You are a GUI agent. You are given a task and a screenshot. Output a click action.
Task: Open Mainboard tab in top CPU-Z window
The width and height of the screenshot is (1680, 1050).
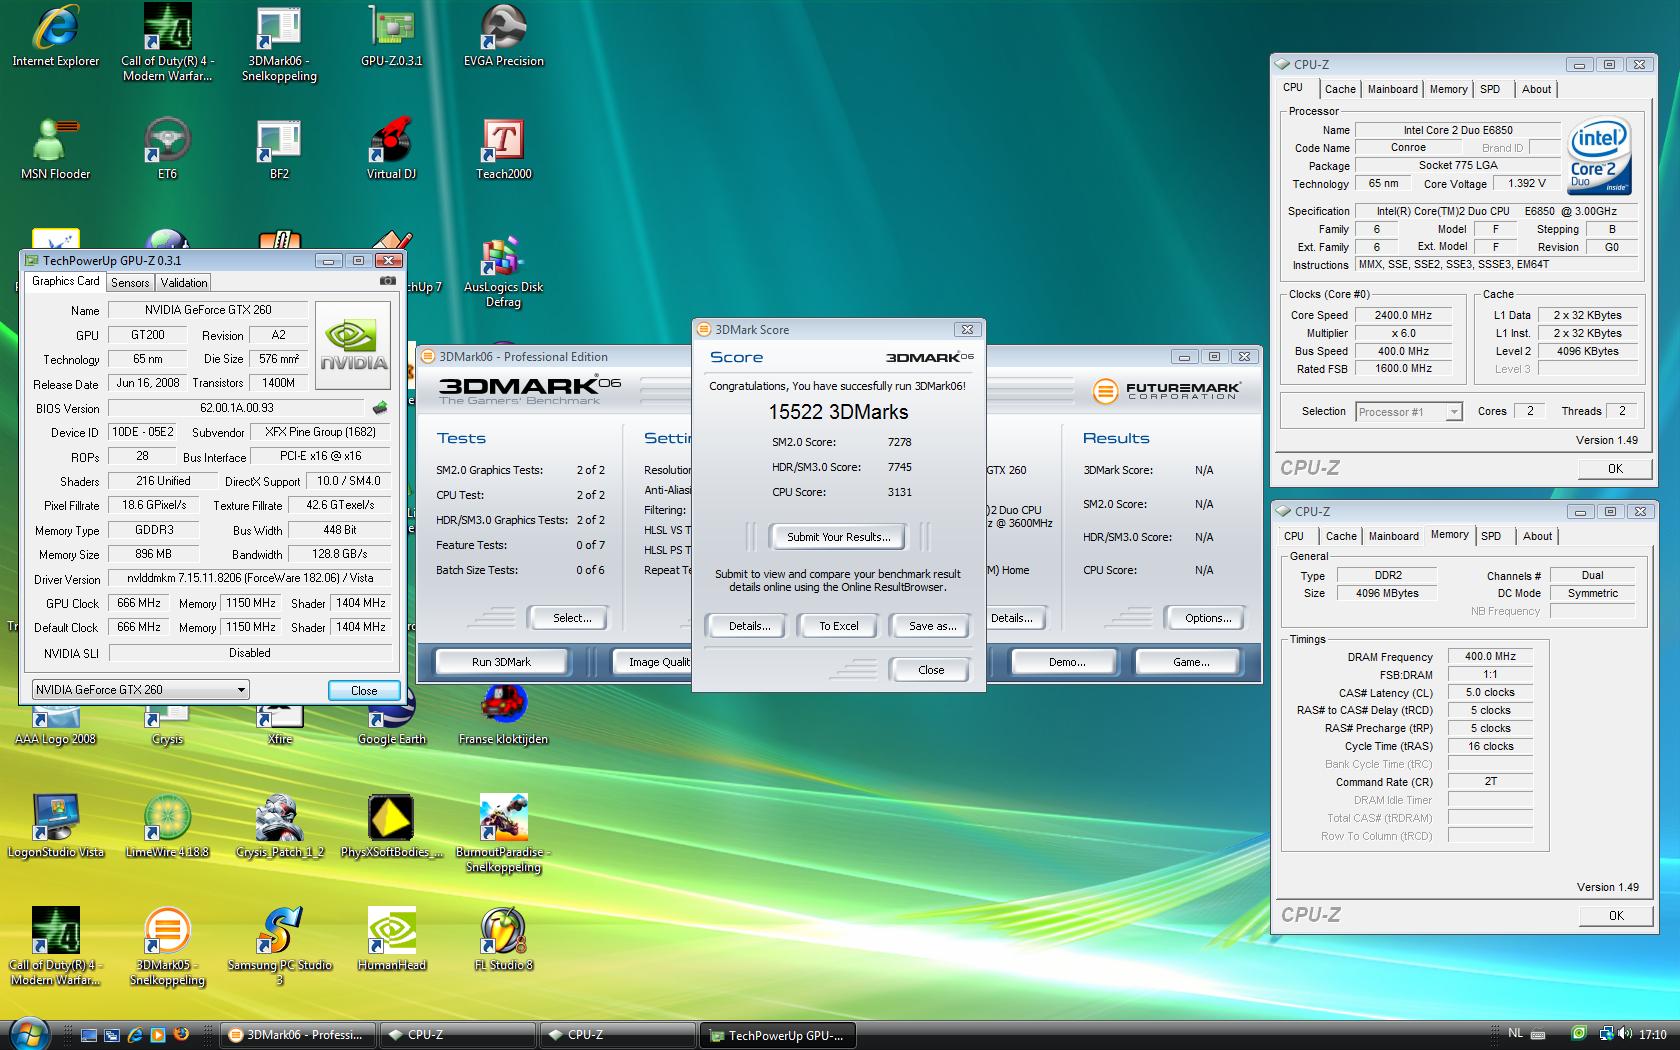pyautogui.click(x=1392, y=89)
